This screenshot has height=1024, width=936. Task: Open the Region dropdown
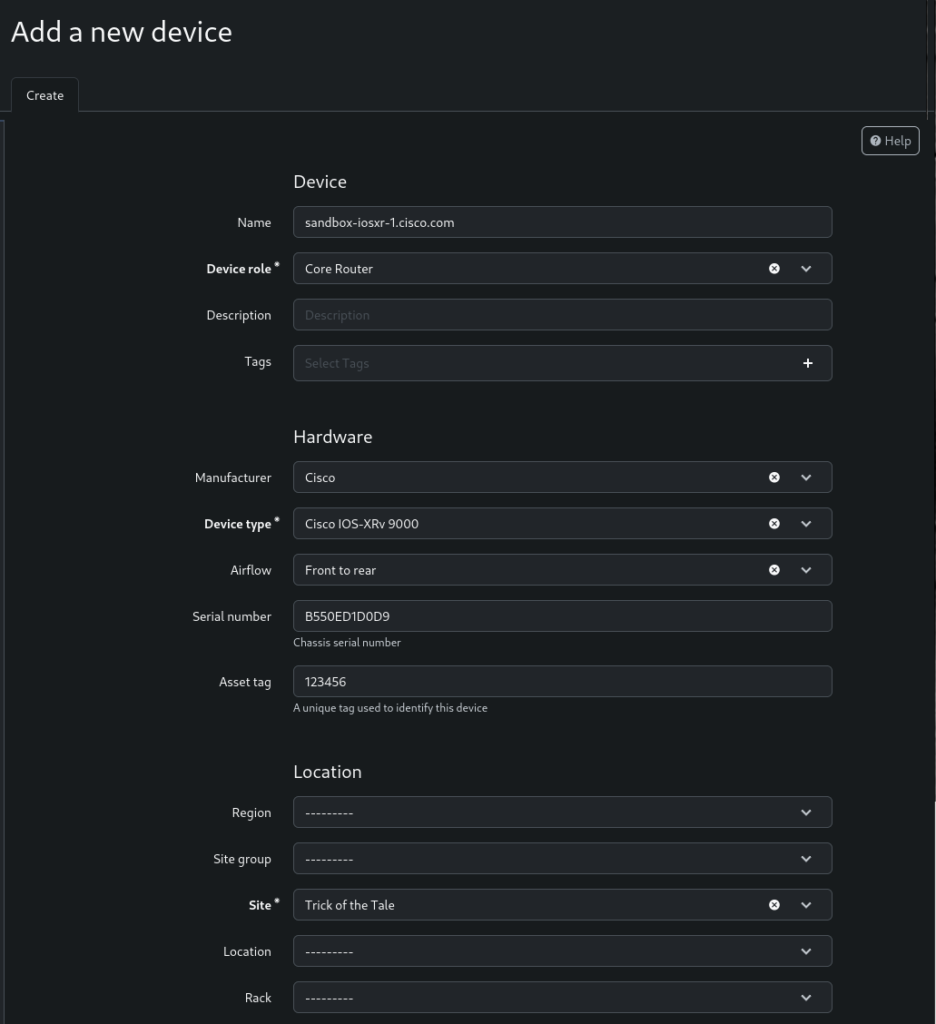(x=562, y=813)
